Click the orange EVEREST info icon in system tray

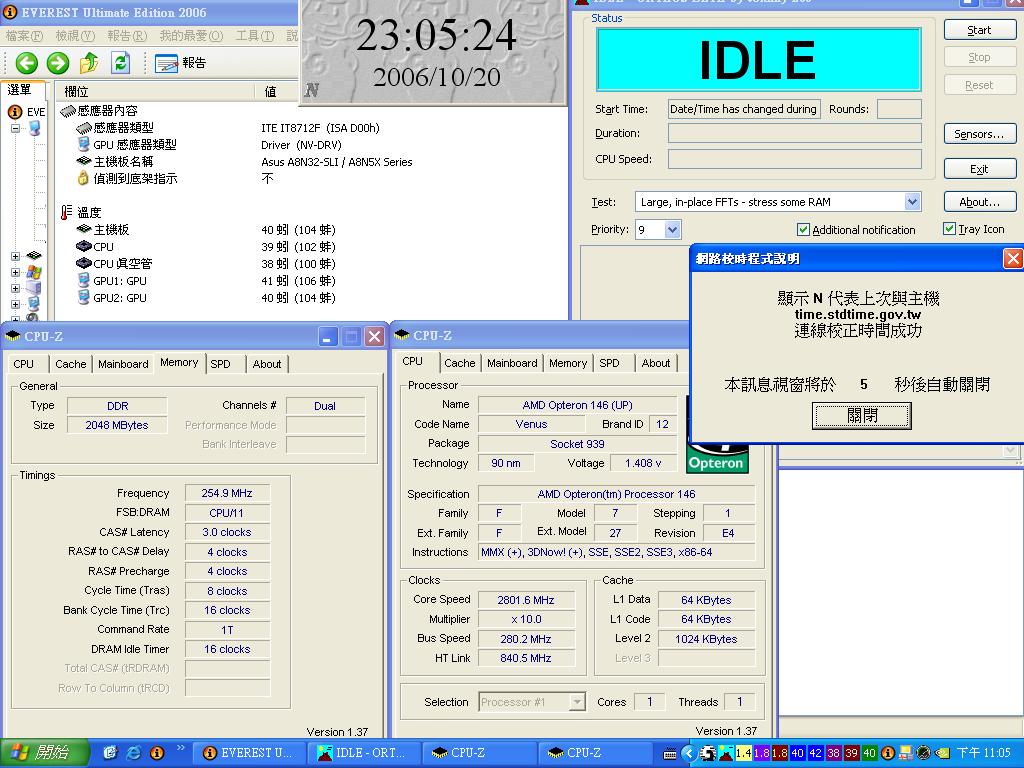click(888, 753)
